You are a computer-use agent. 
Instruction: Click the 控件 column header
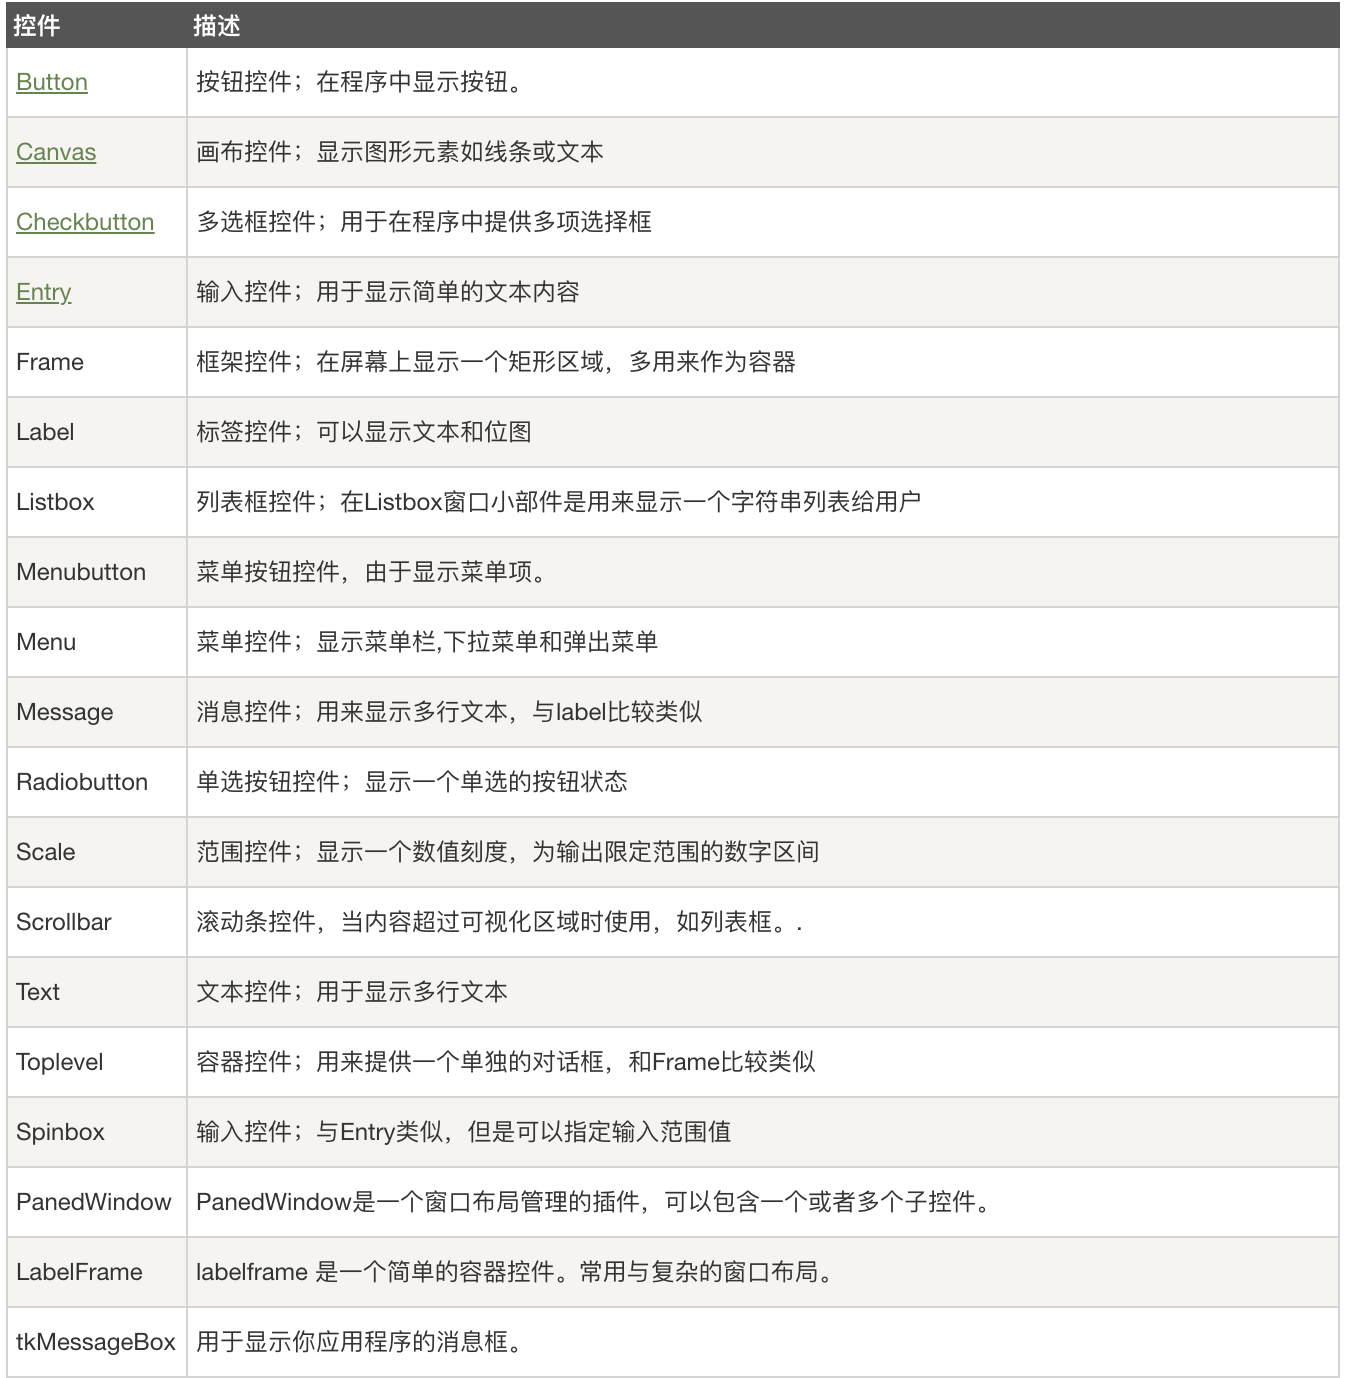[x=37, y=25]
